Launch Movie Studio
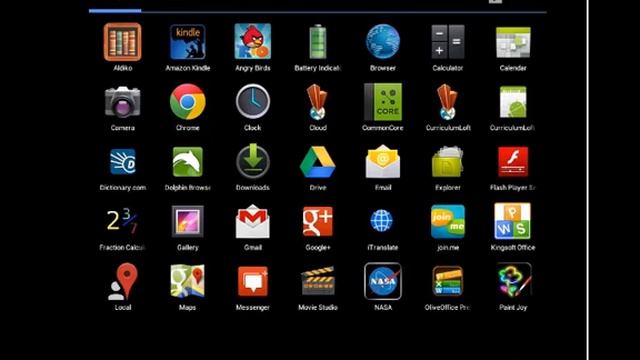Image resolution: width=640 pixels, height=360 pixels. pyautogui.click(x=318, y=280)
